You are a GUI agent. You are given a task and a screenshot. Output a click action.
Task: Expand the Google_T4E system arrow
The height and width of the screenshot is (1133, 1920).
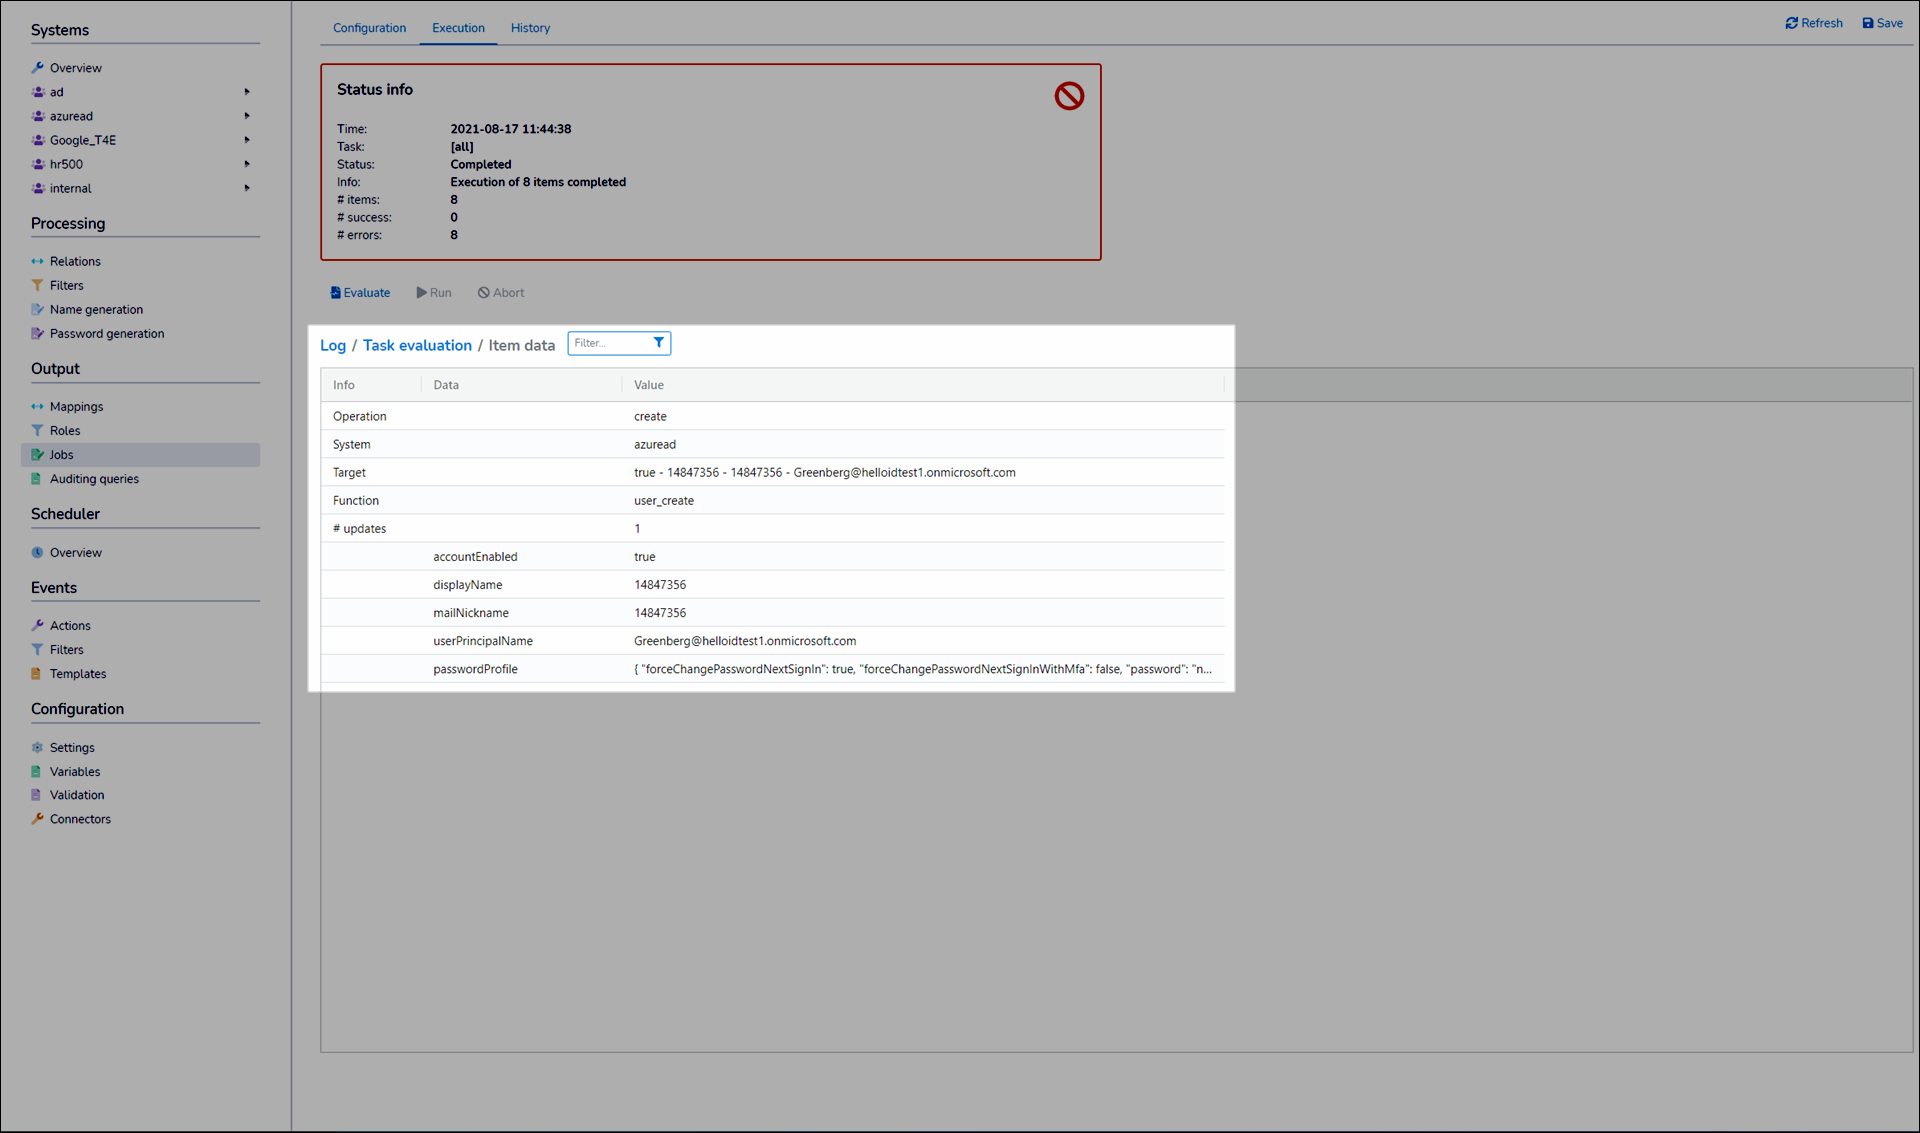pos(247,140)
